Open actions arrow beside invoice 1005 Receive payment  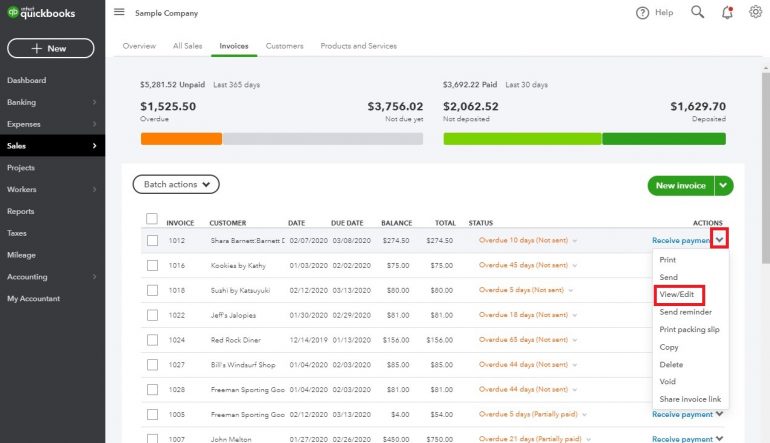(x=719, y=414)
